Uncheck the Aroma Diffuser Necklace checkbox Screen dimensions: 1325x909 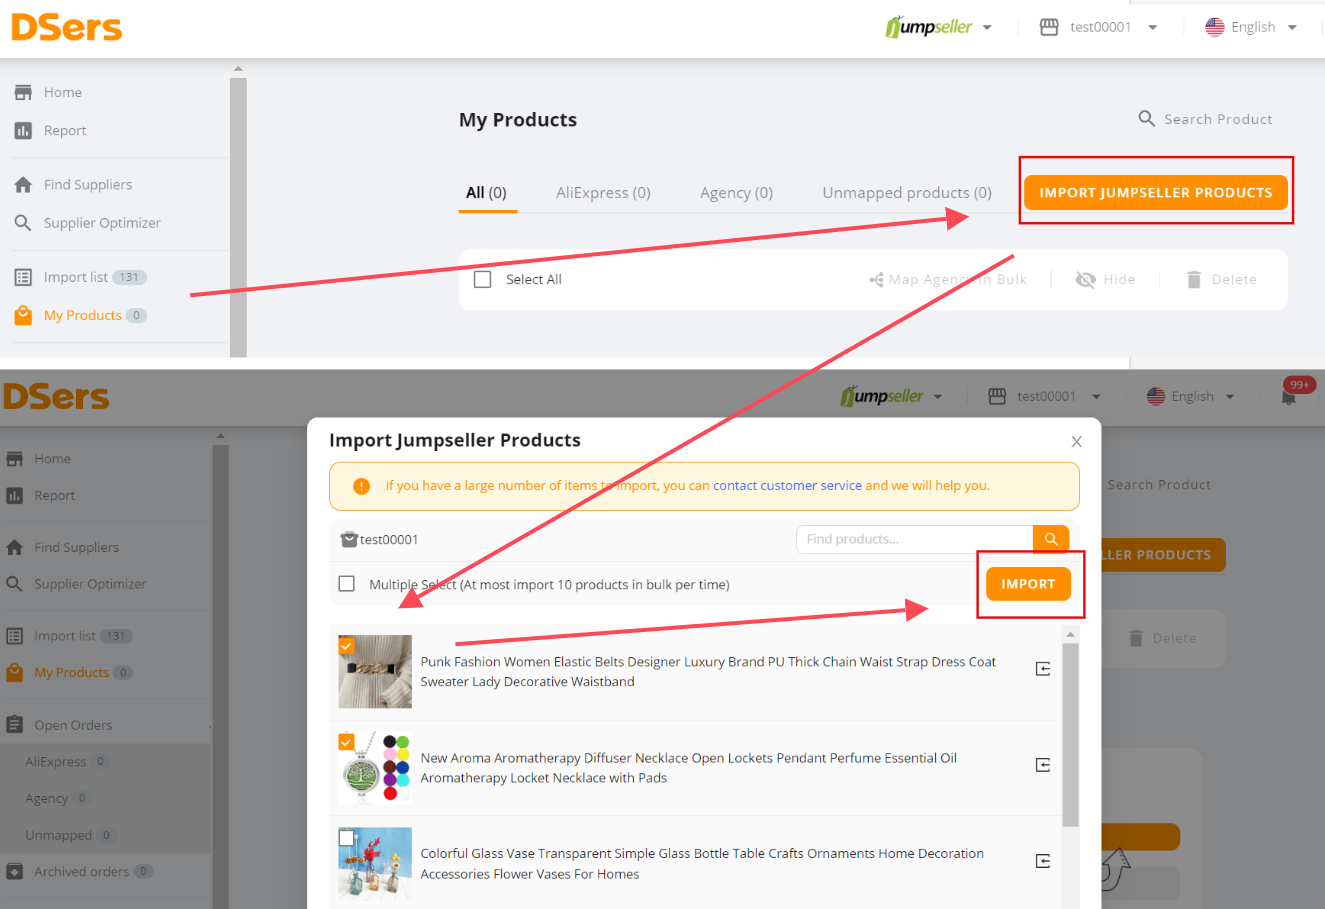pos(346,742)
